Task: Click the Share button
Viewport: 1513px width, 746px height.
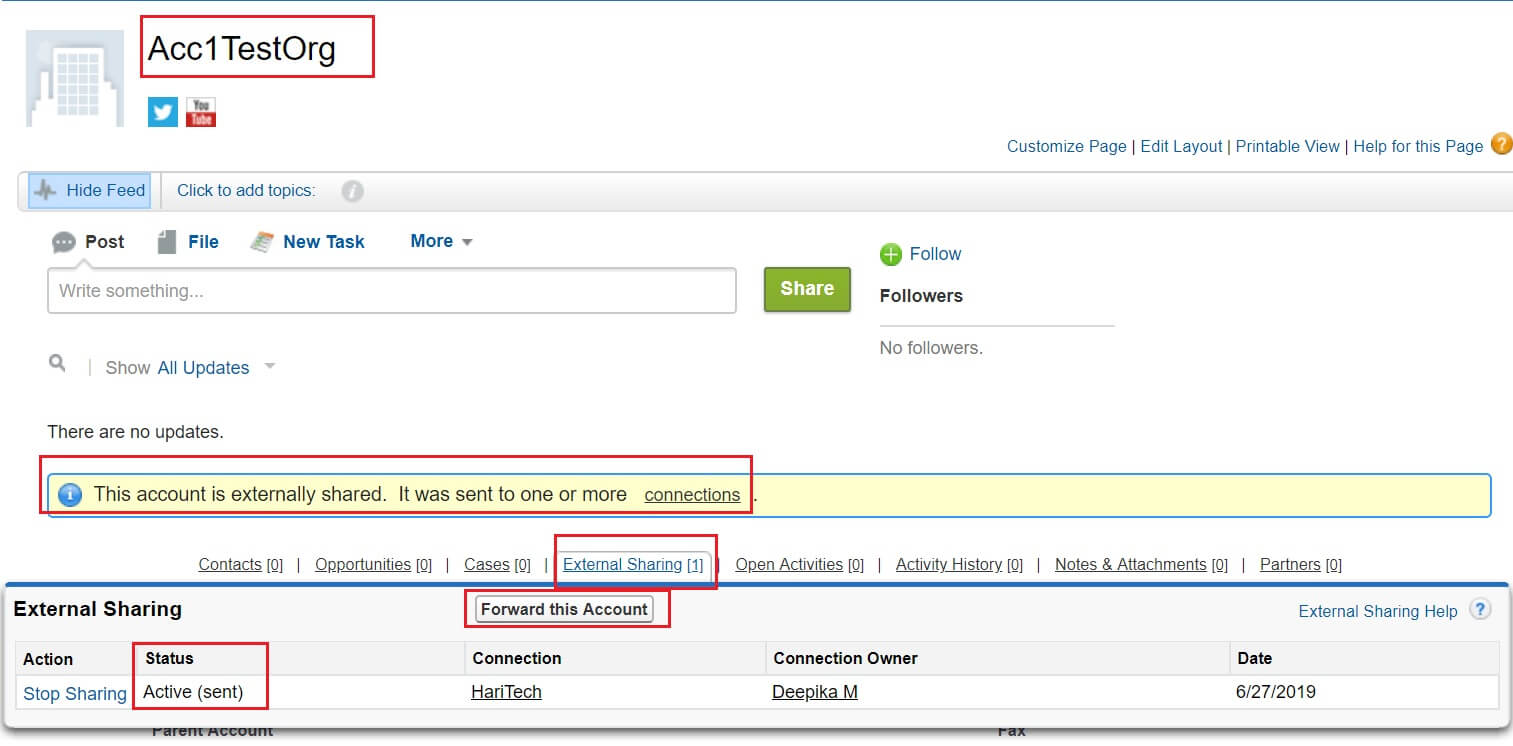Action: [x=806, y=289]
